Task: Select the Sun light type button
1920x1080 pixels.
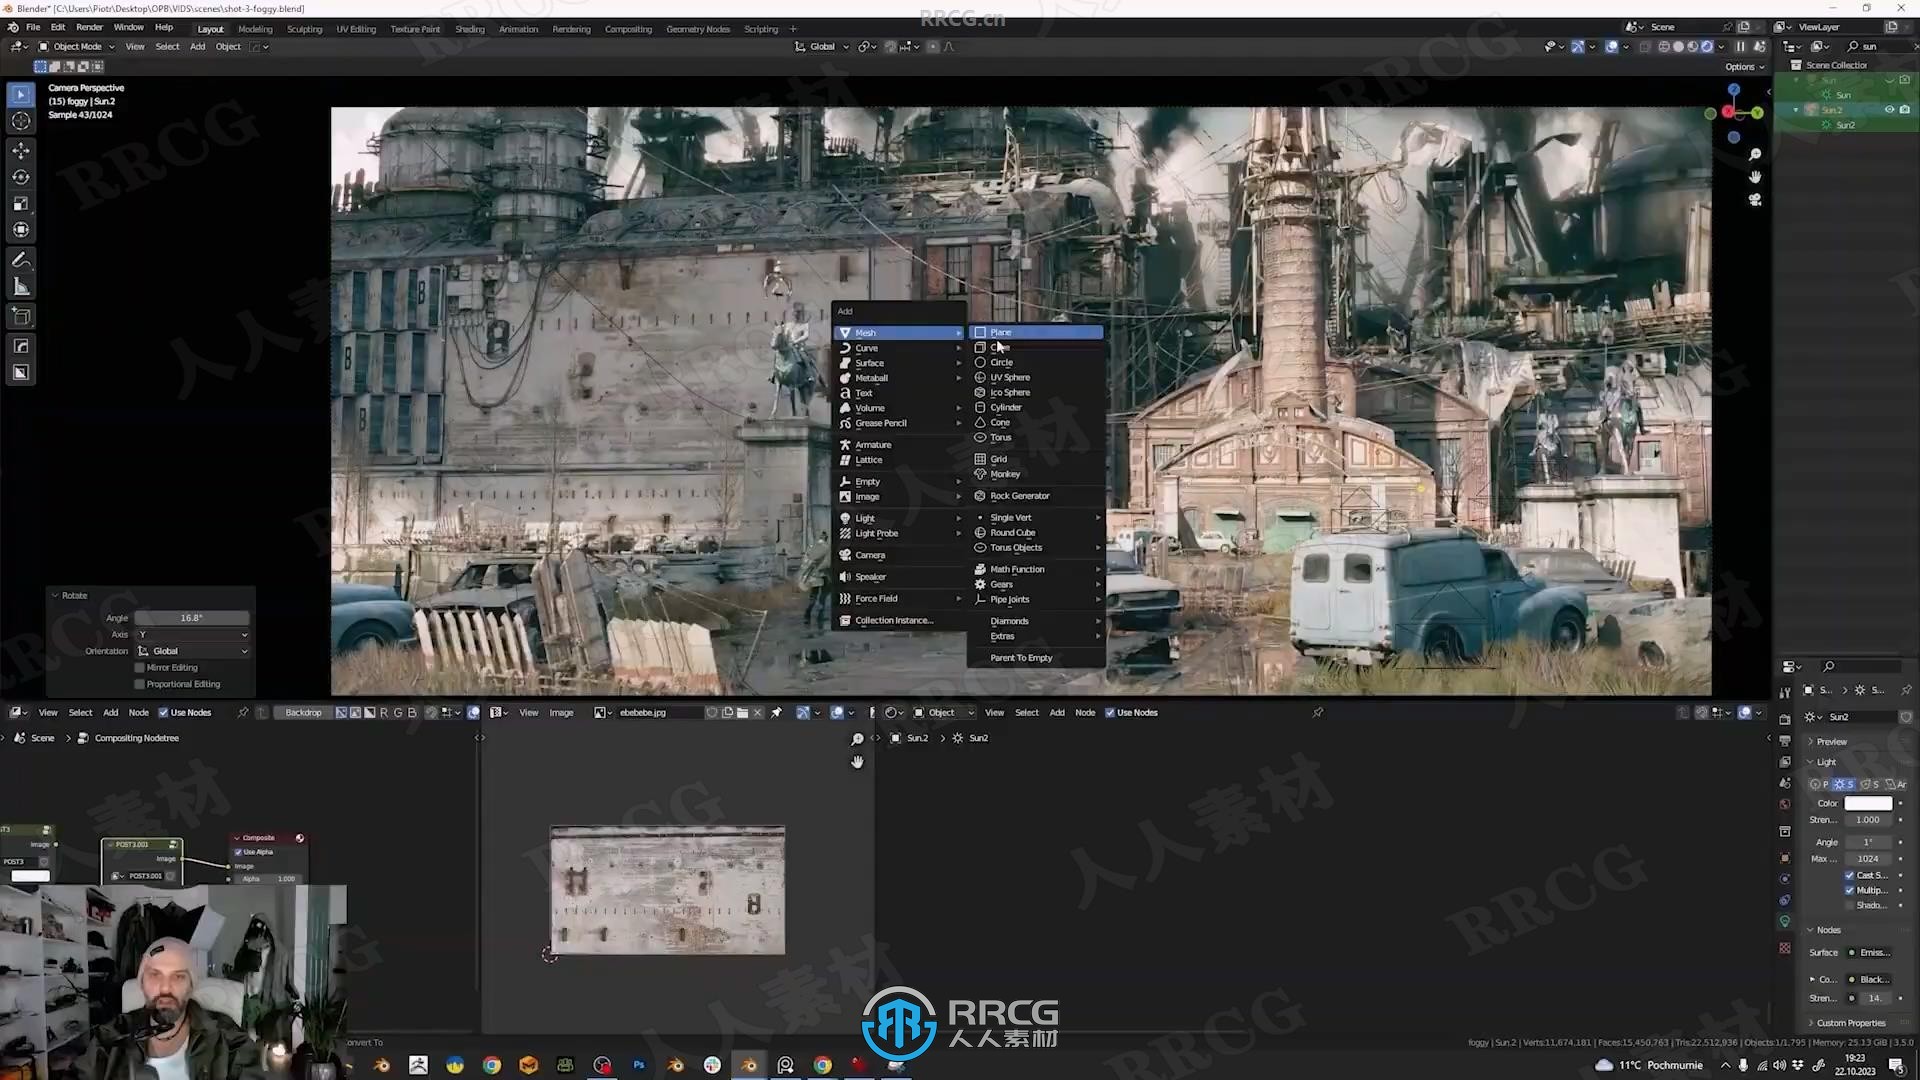Action: pyautogui.click(x=1845, y=785)
